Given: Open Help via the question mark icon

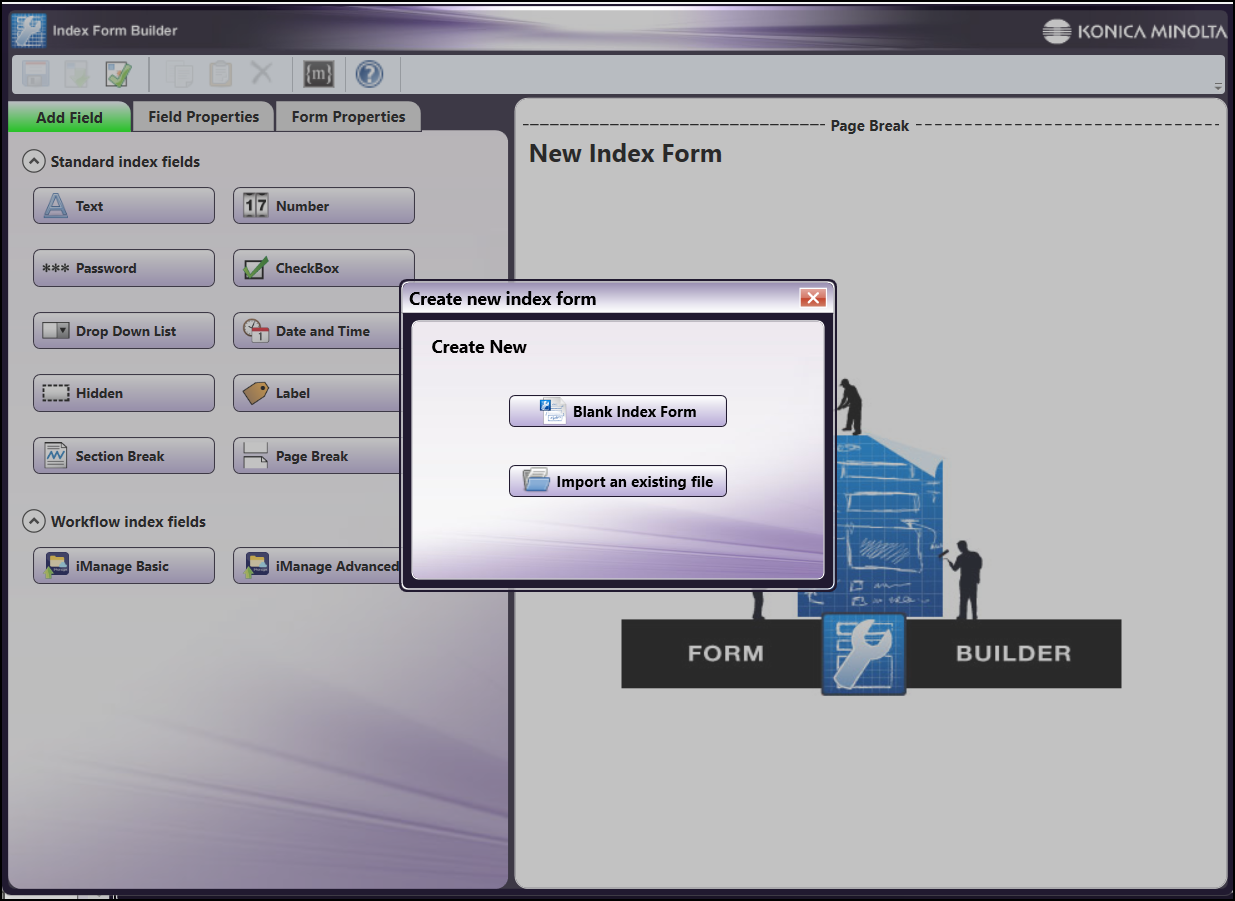Looking at the screenshot, I should (x=369, y=73).
